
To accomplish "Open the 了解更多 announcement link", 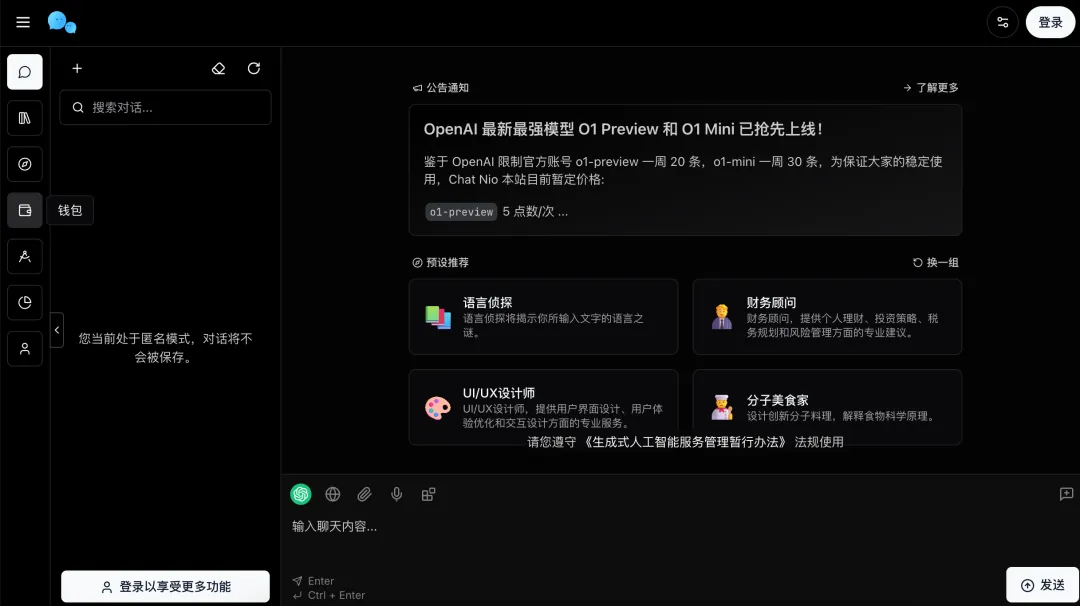I will (932, 87).
